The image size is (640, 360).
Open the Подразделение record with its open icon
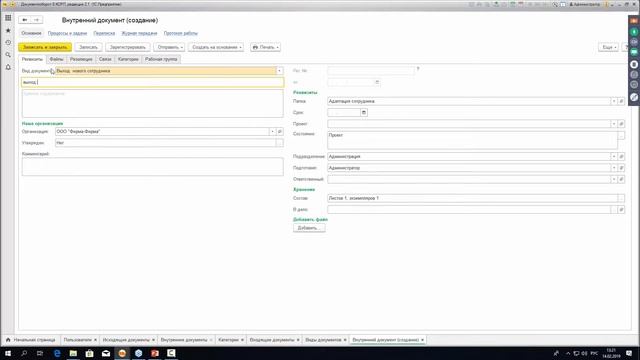coord(621,156)
